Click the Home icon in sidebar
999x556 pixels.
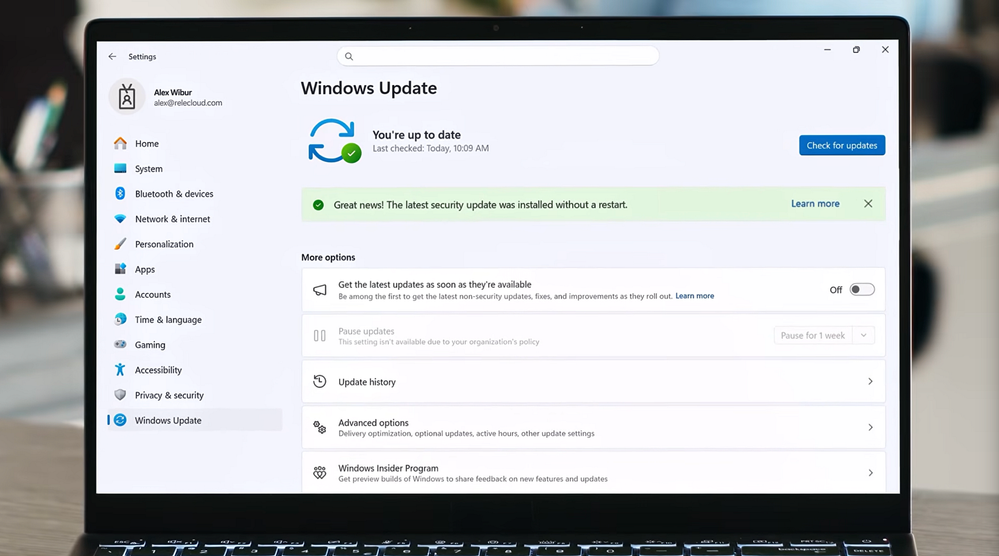click(120, 143)
